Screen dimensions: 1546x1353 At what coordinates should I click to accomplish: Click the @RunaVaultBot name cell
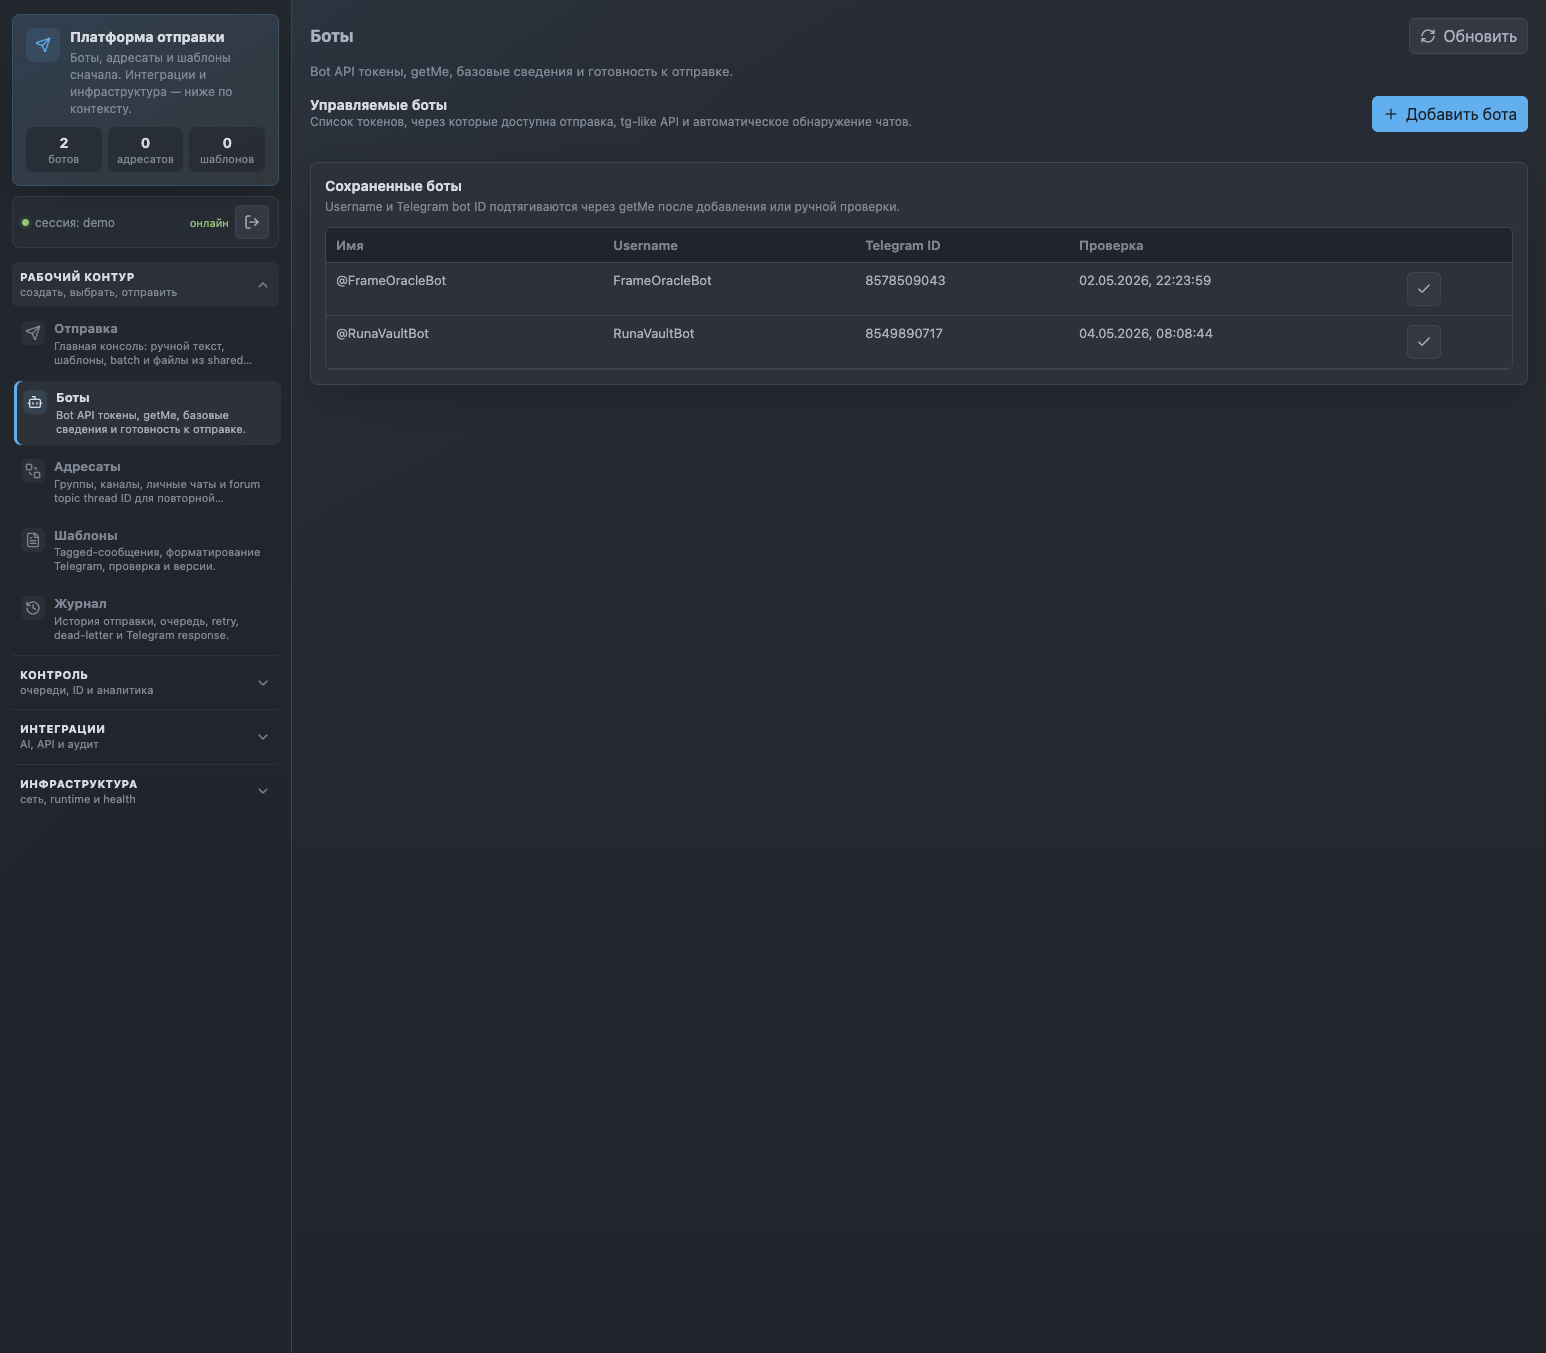click(382, 334)
